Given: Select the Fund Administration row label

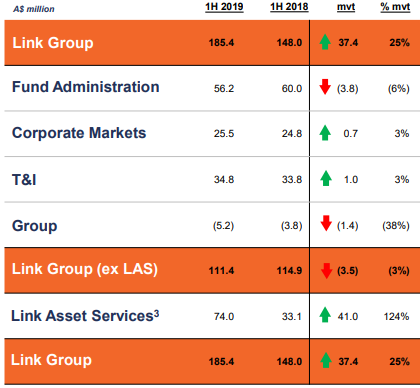Looking at the screenshot, I should tap(86, 87).
